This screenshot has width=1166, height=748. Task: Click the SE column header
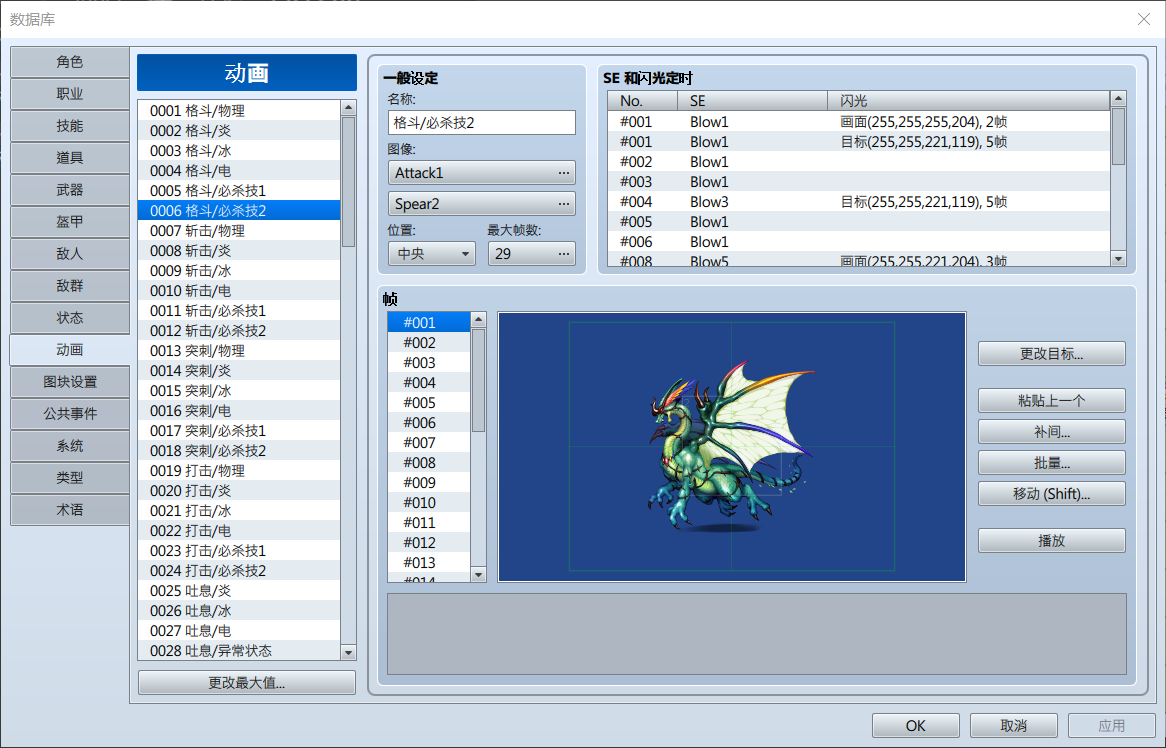click(752, 100)
